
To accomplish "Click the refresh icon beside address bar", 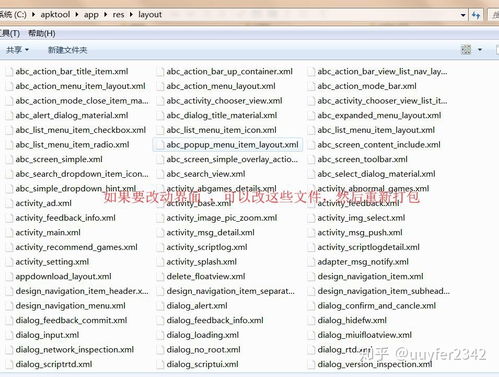I will point(476,15).
